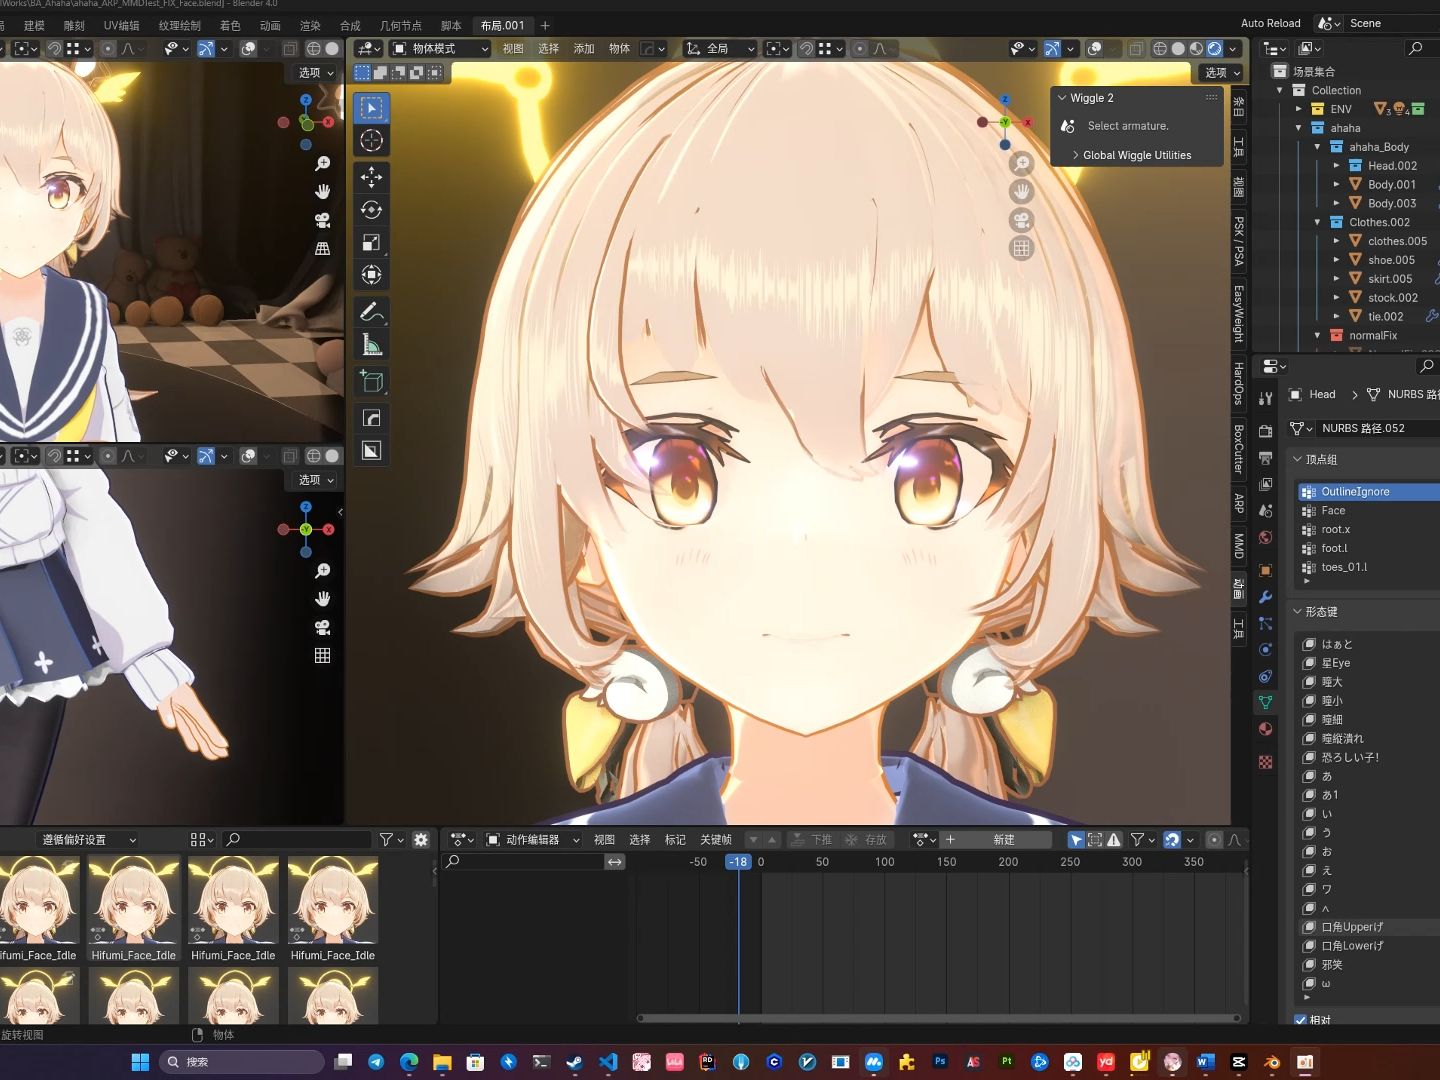Zoom icon in main viewport gizmo
1440x1080 pixels.
tap(1021, 163)
